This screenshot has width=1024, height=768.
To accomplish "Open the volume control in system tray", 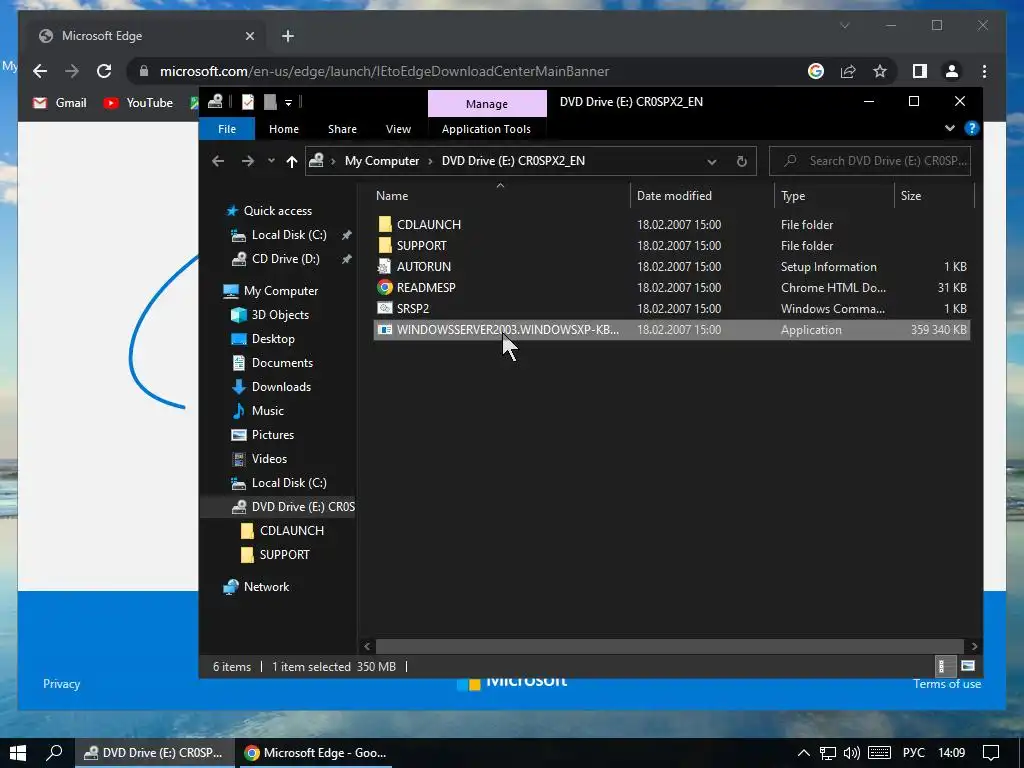I will pyautogui.click(x=852, y=753).
